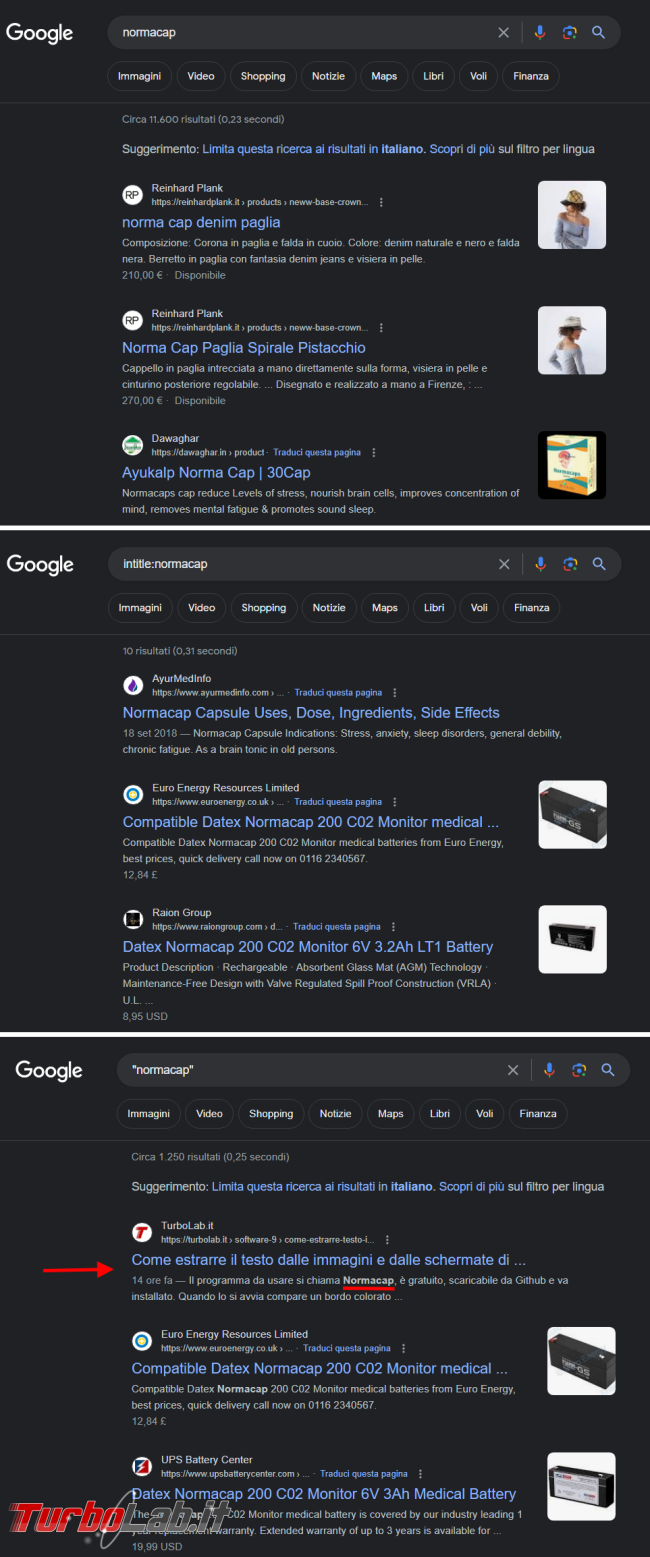This screenshot has height=1557, width=650.
Task: Open the UPS Battery Center battery thumbnail
Action: tap(581, 1486)
